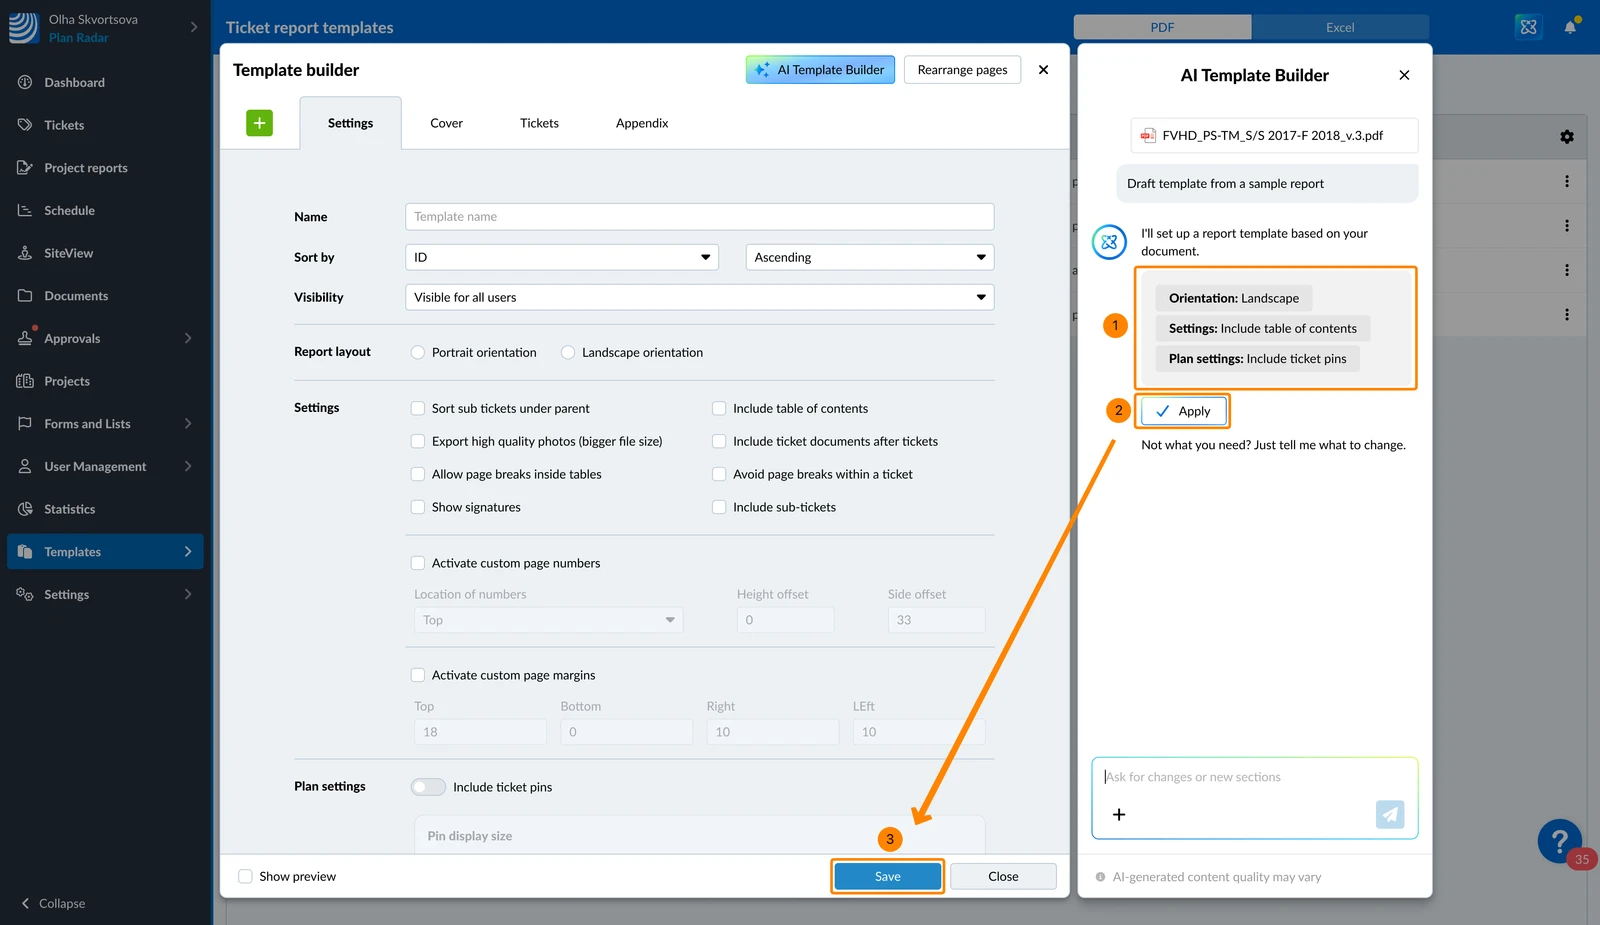Click the PlanRadar logo icon
The height and width of the screenshot is (925, 1600).
click(23, 28)
